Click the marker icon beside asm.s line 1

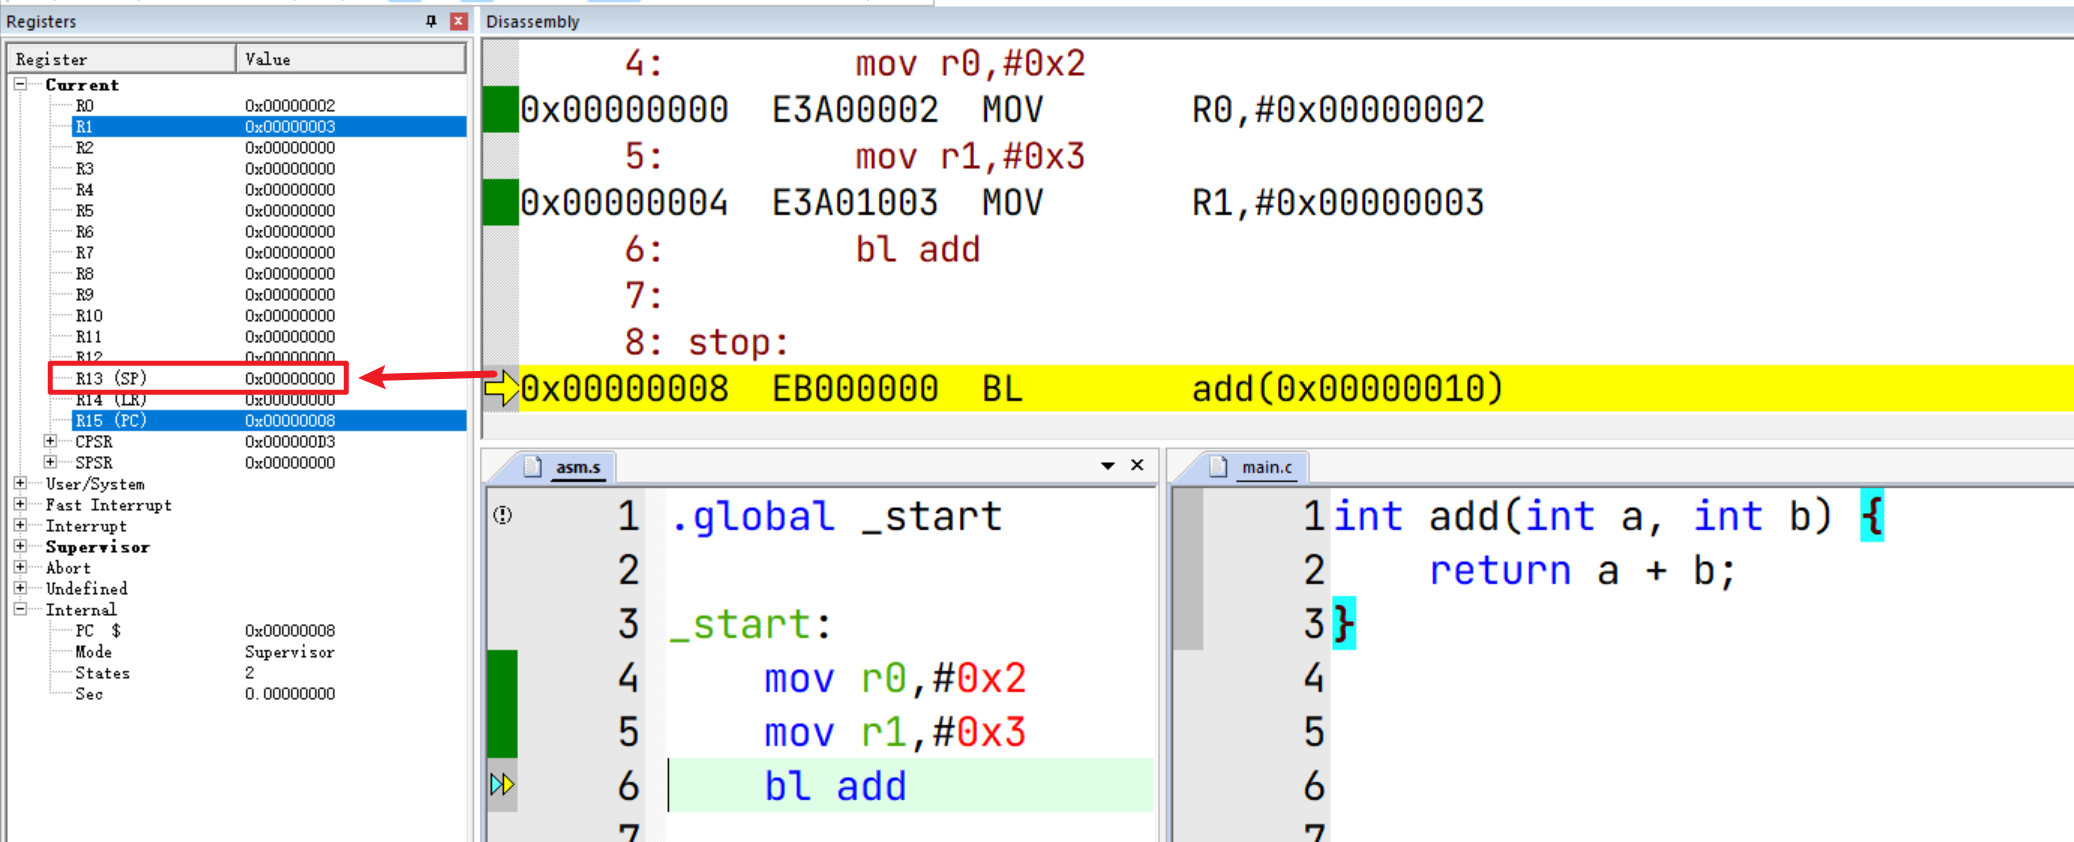[x=503, y=515]
